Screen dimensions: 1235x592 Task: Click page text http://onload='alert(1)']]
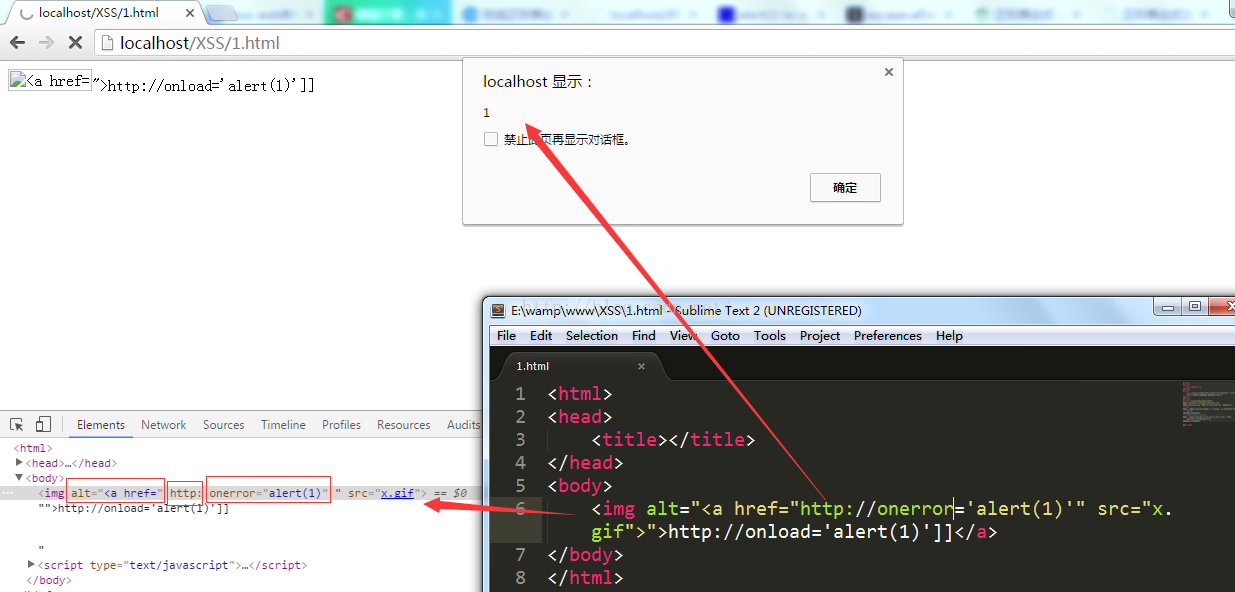click(x=211, y=86)
